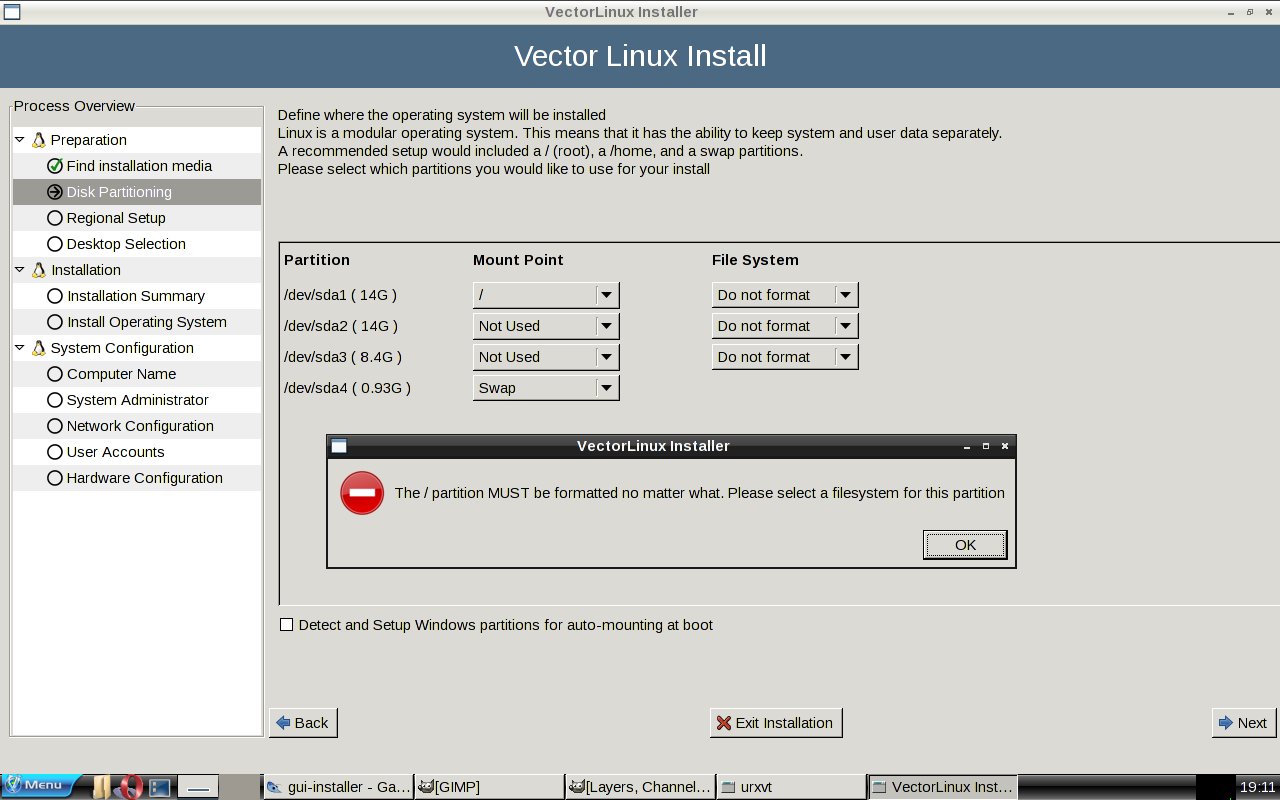Click the Mount Point column header

[x=518, y=260]
